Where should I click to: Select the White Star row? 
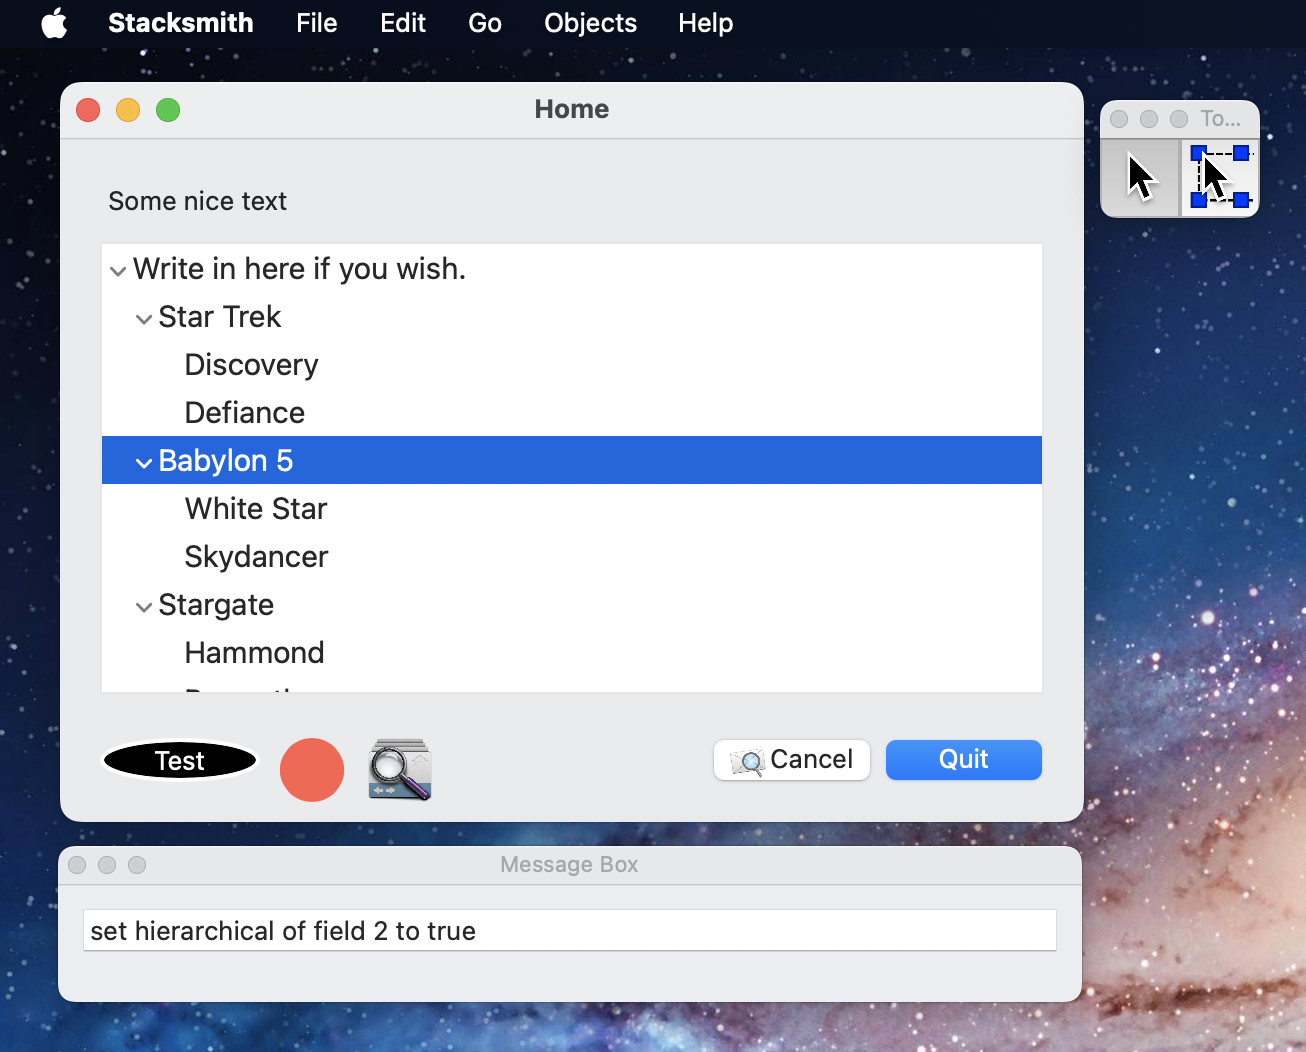click(x=572, y=508)
